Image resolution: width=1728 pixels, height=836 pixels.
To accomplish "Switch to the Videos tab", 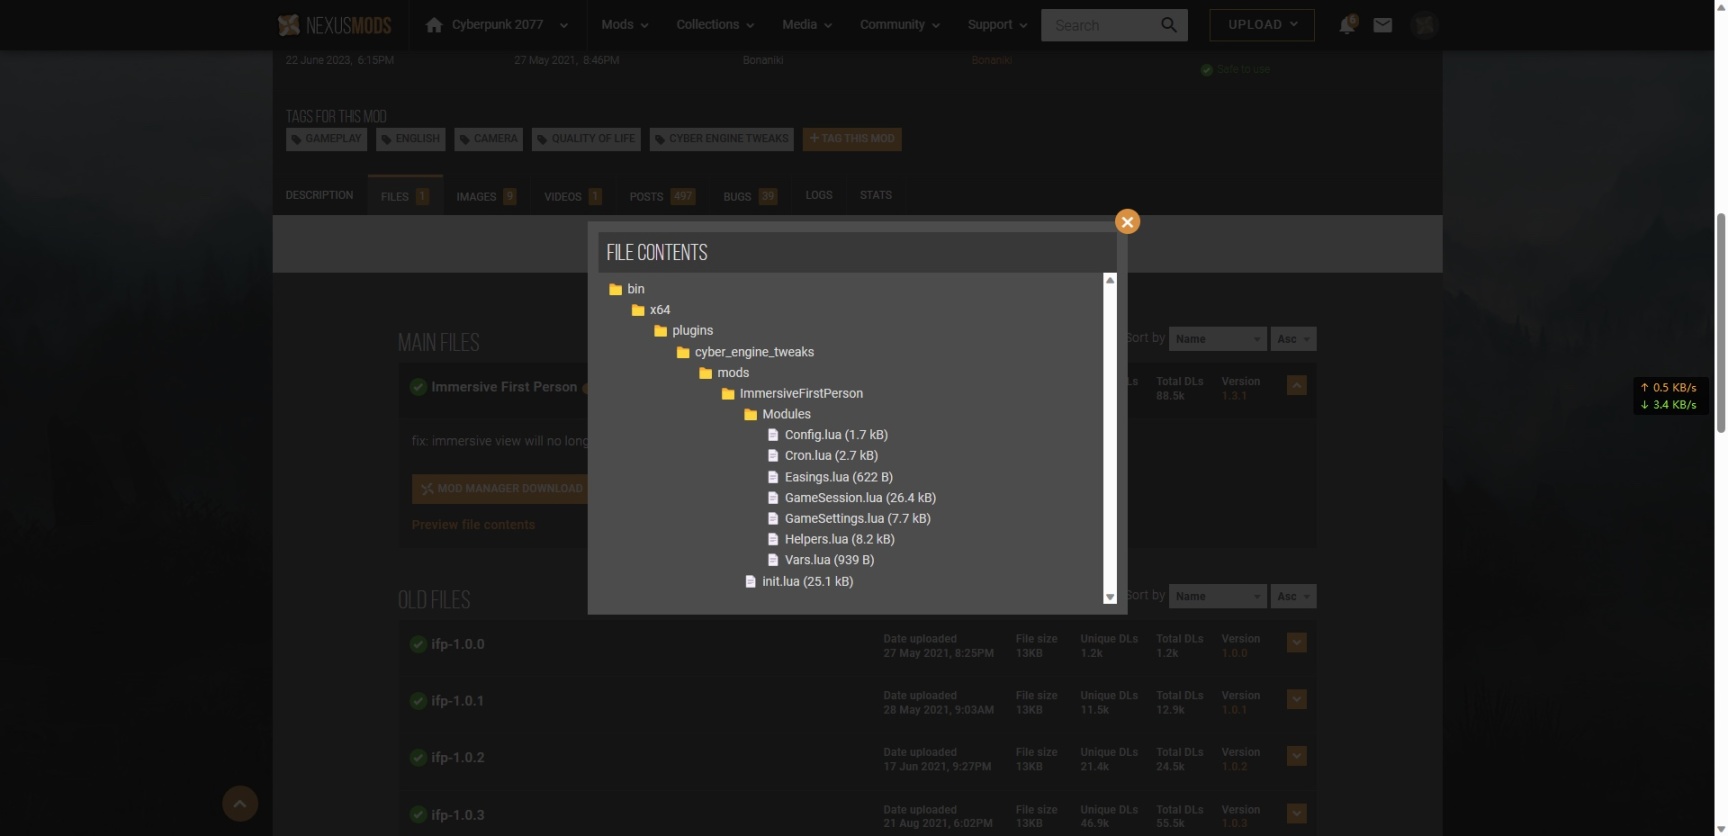I will (x=572, y=196).
